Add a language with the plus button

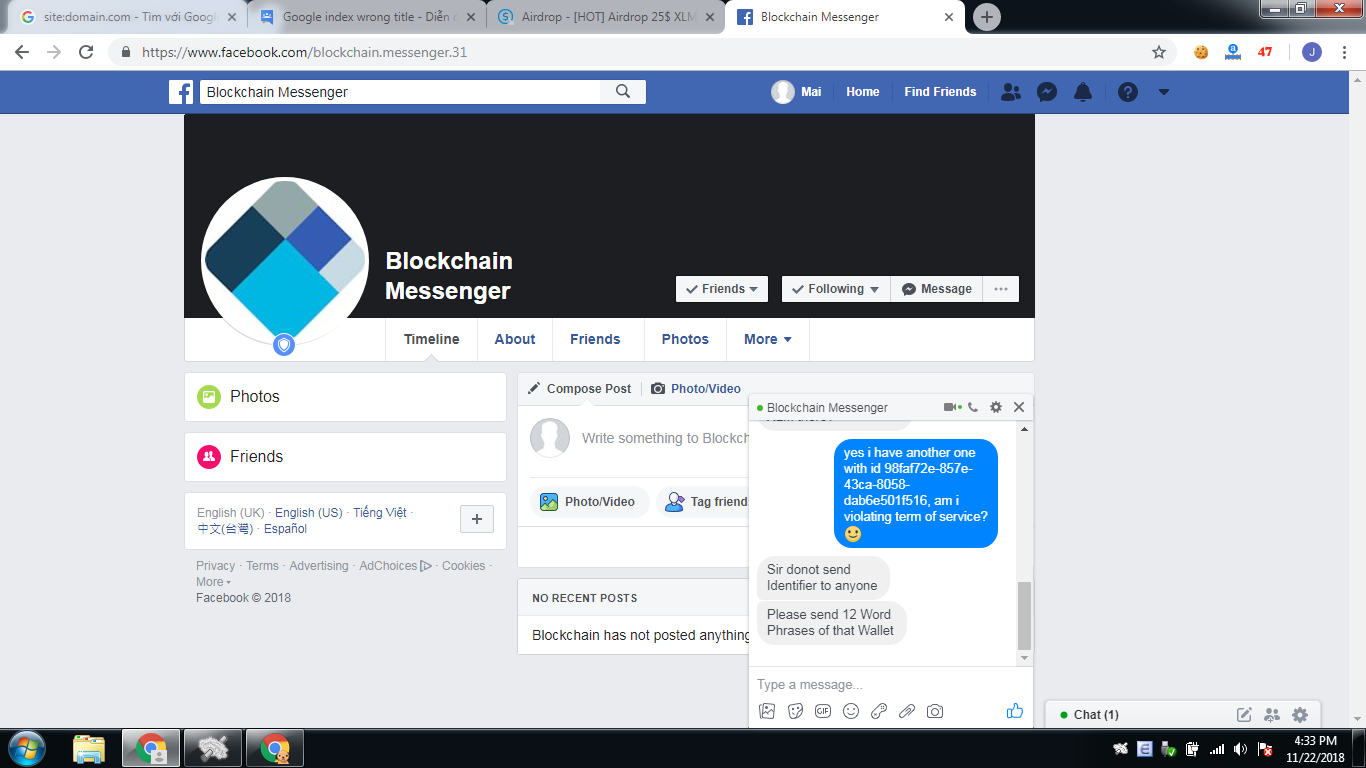tap(477, 519)
